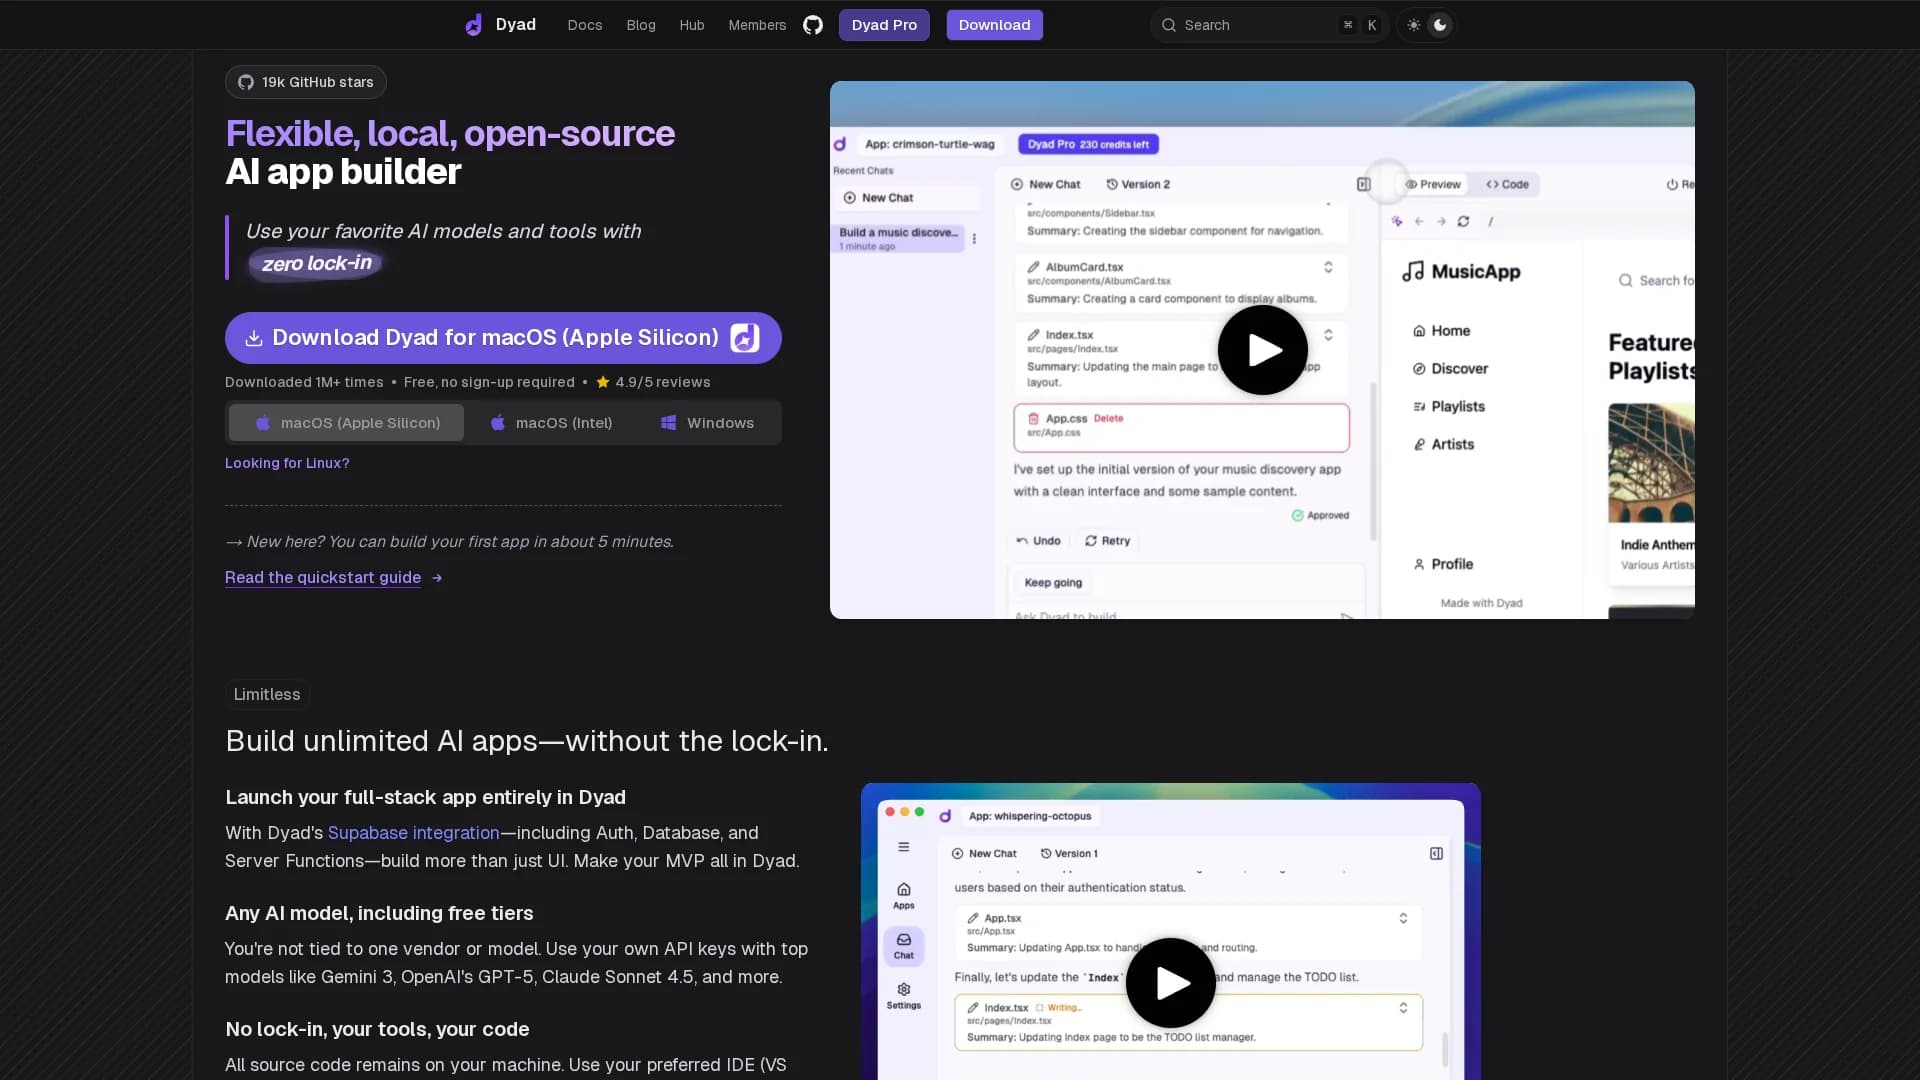Click the star icon beside 4.9/5 reviews
This screenshot has width=1920, height=1080.
click(x=603, y=382)
